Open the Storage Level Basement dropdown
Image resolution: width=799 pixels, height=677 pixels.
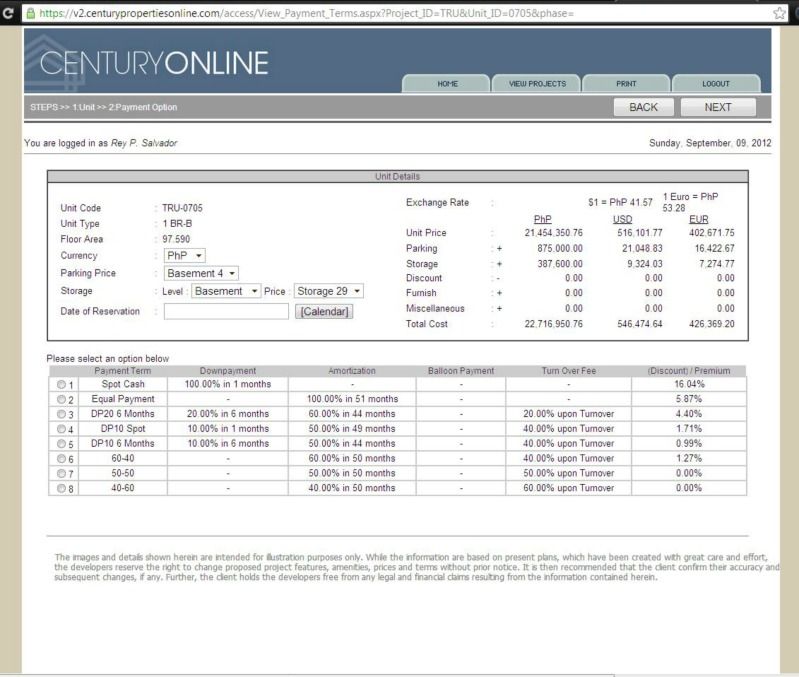226,291
